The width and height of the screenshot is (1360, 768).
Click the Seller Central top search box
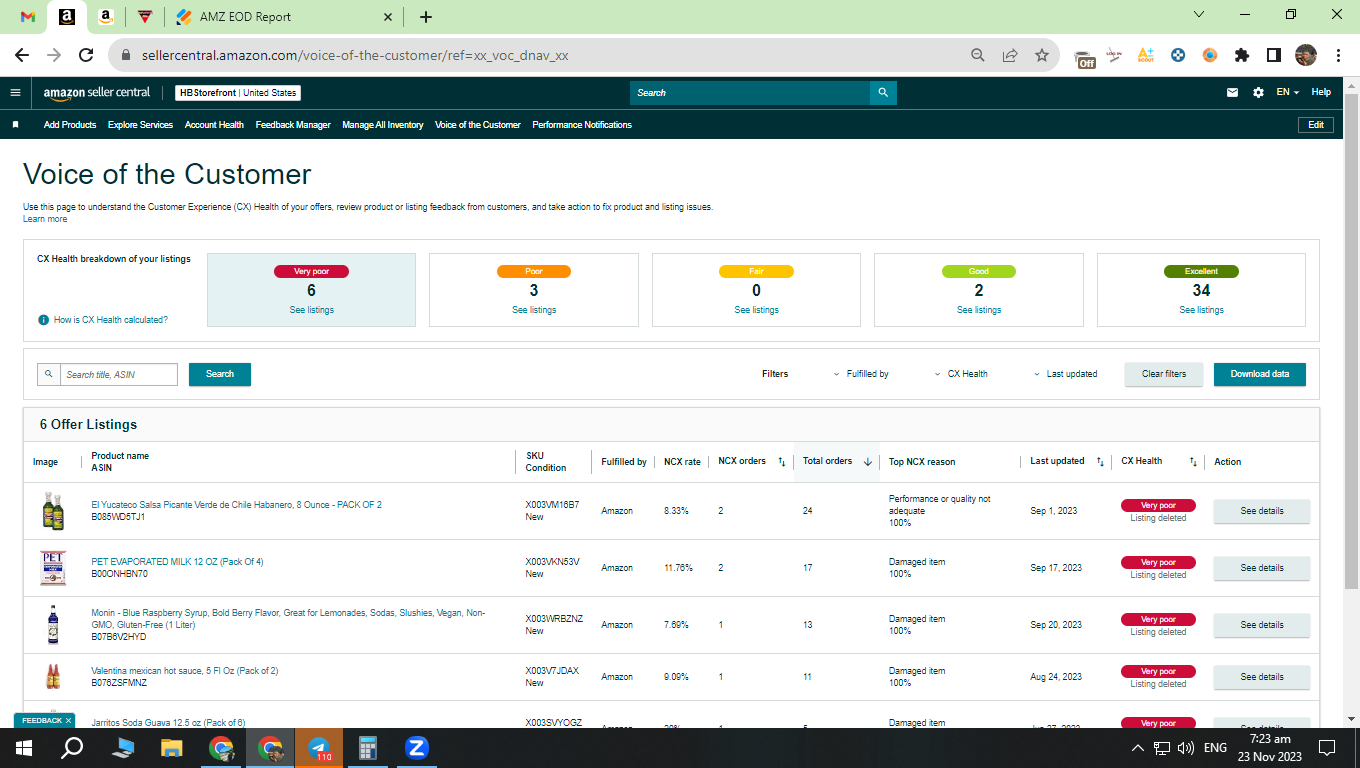click(x=750, y=93)
